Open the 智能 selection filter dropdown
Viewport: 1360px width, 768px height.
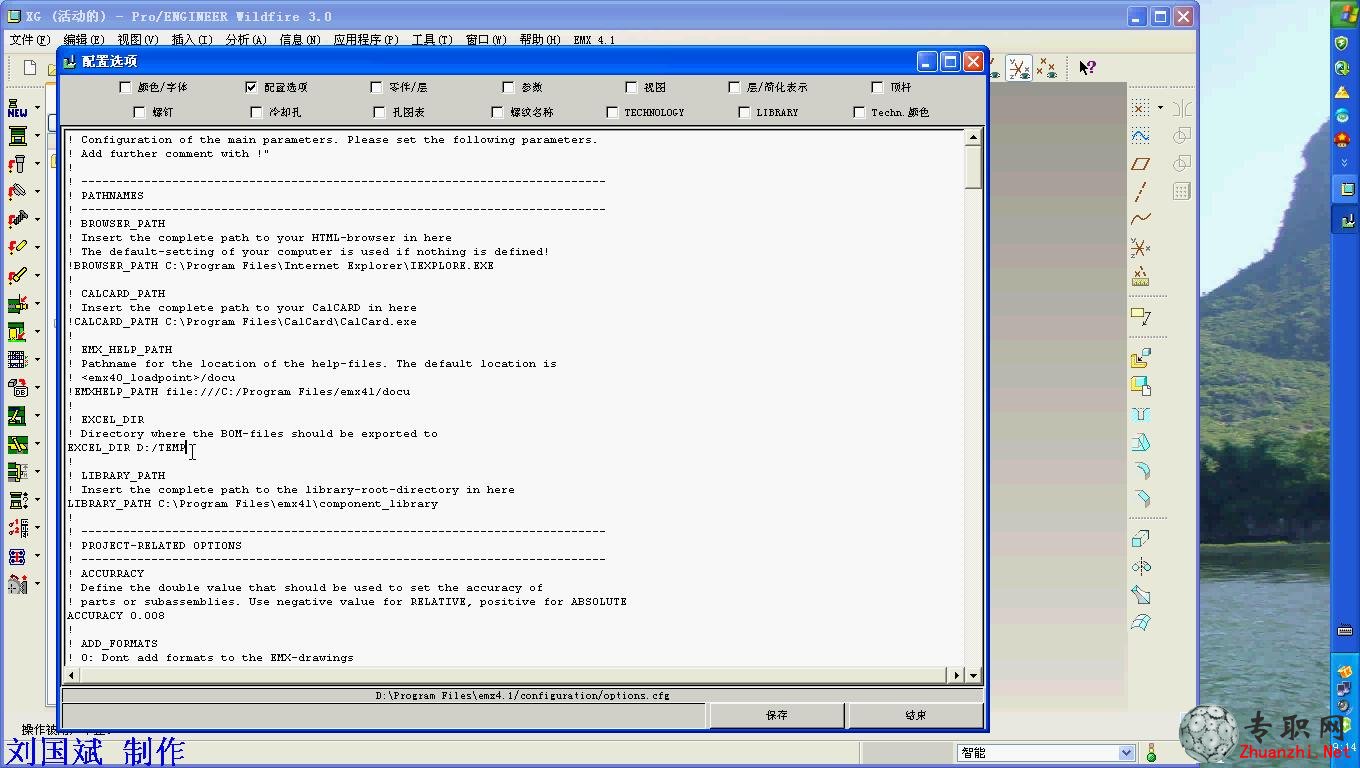1127,752
